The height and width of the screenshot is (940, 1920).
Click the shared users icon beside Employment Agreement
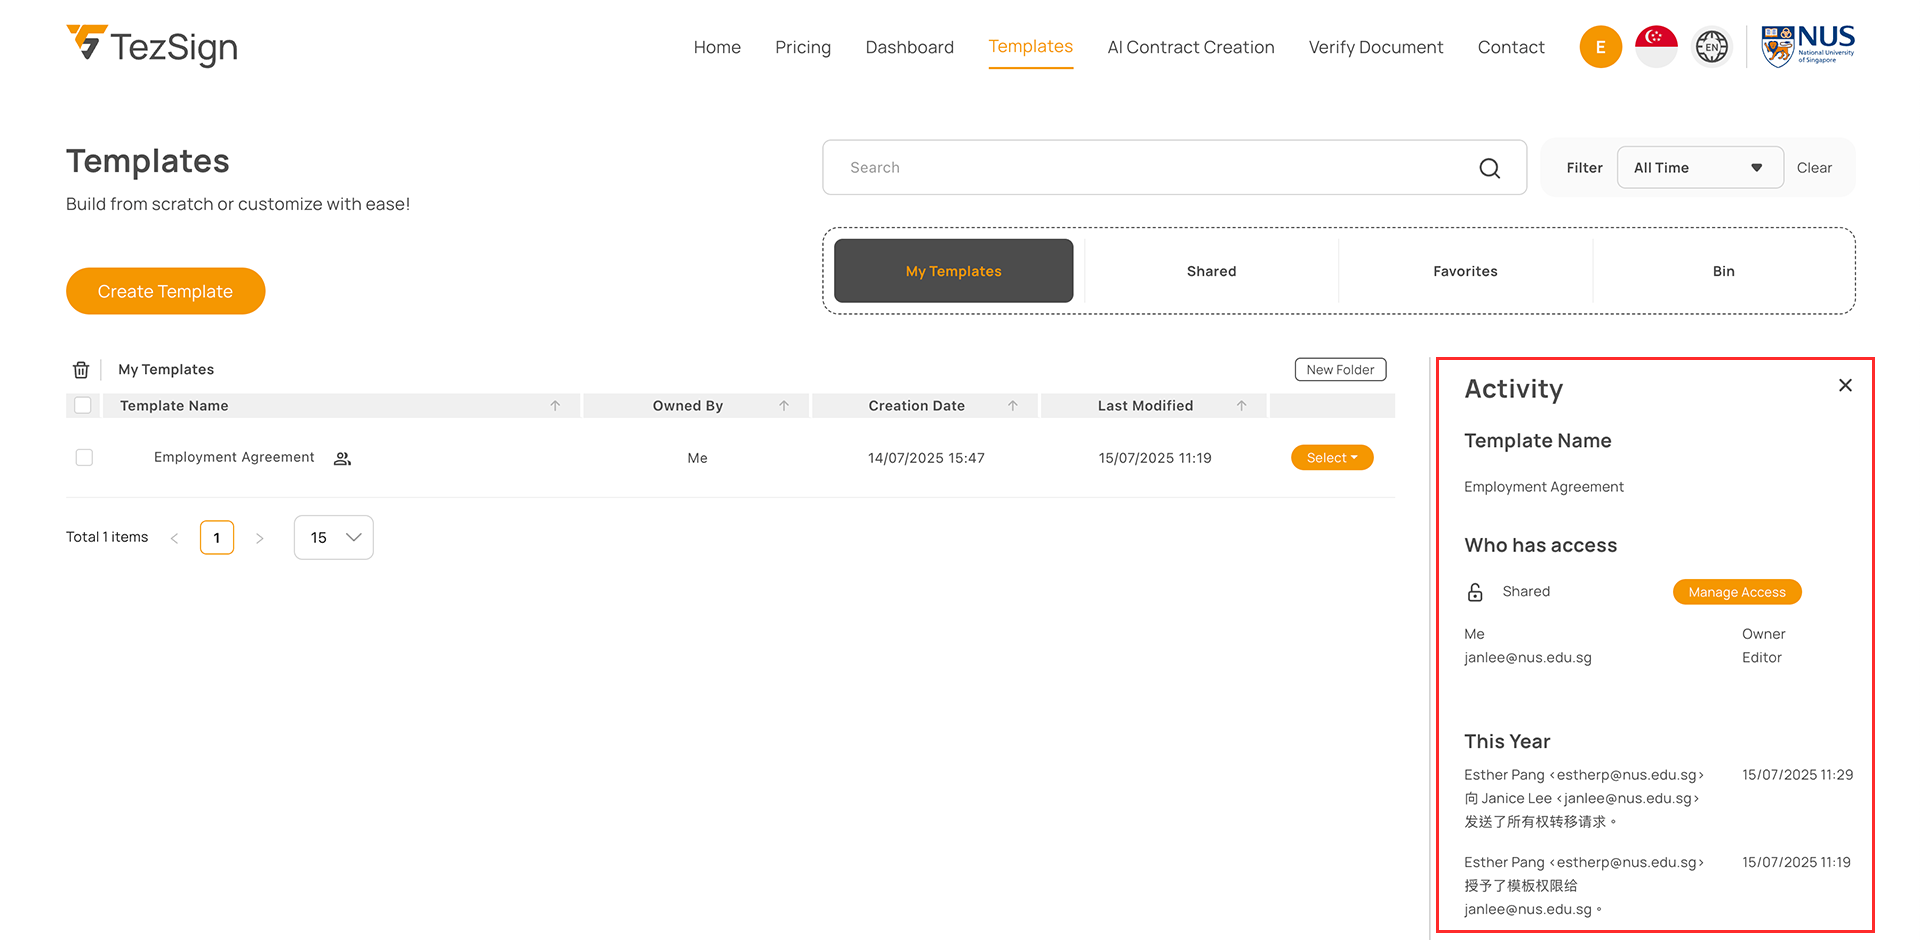342,458
